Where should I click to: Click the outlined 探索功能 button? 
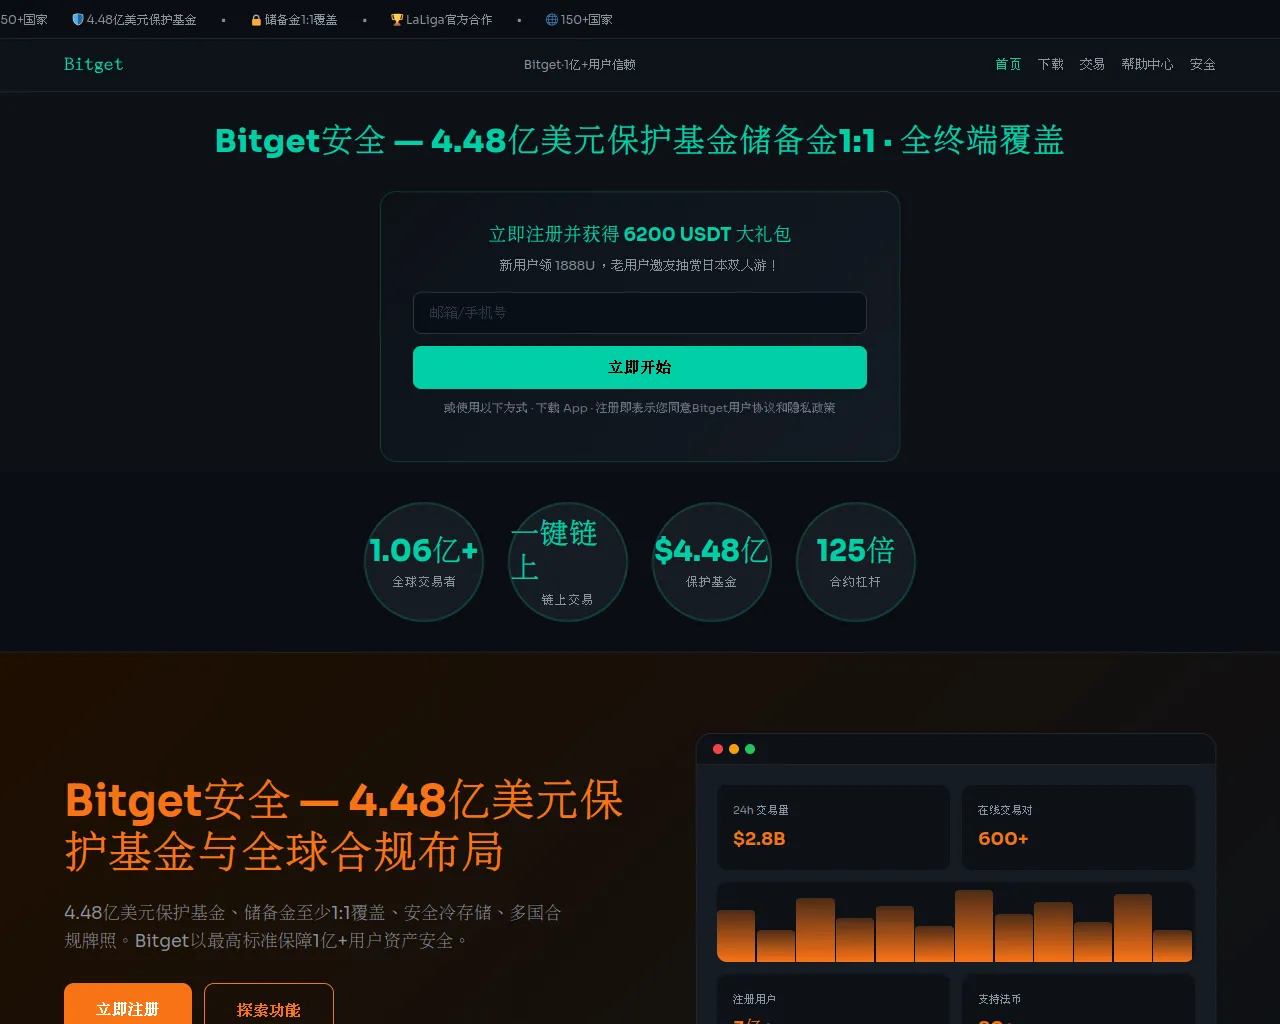click(269, 1005)
